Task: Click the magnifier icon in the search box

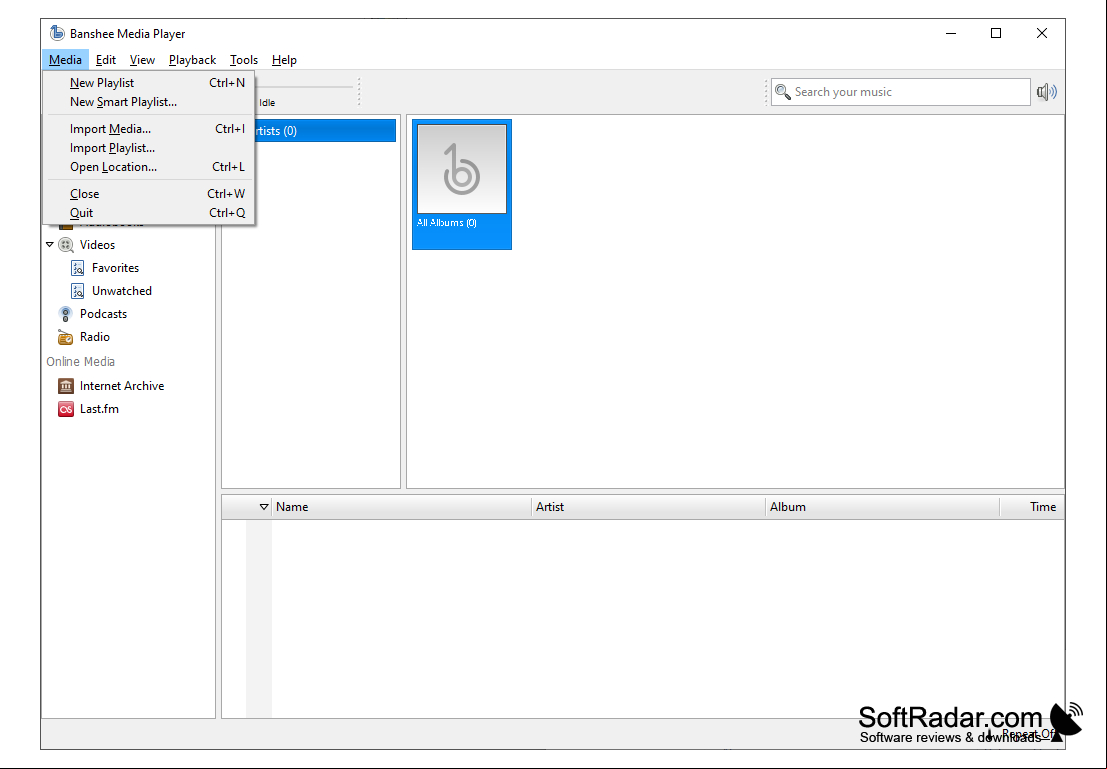Action: pyautogui.click(x=782, y=92)
